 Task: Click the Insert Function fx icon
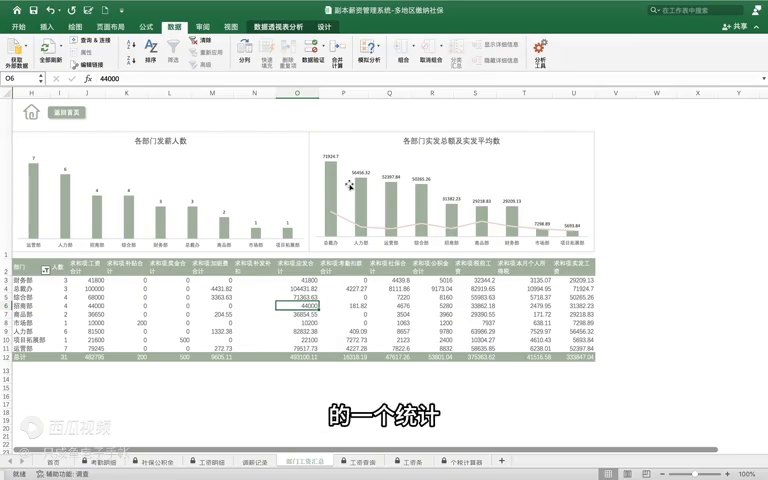click(x=88, y=78)
